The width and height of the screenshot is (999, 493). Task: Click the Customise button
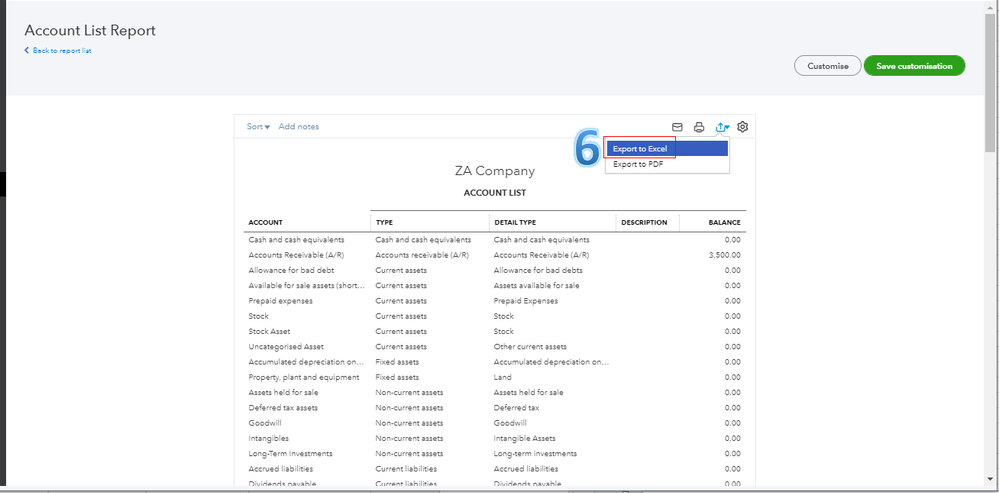tap(827, 66)
